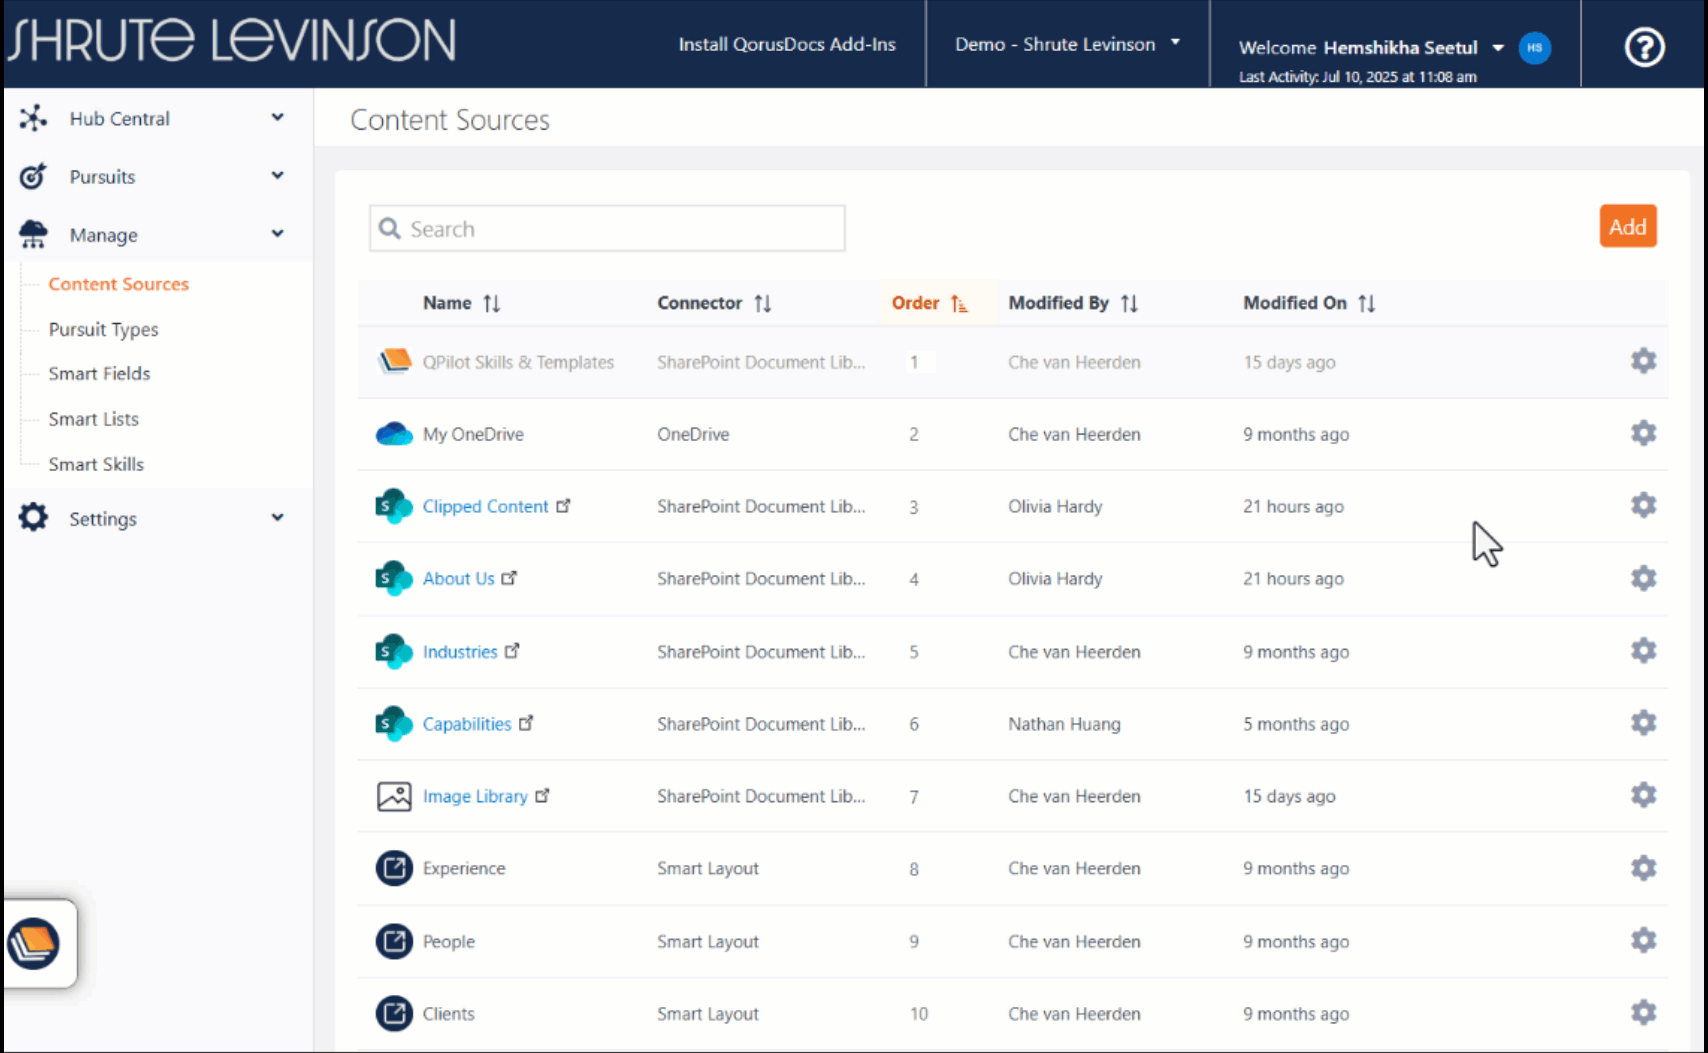Click gear icon for the People row

pyautogui.click(x=1643, y=941)
